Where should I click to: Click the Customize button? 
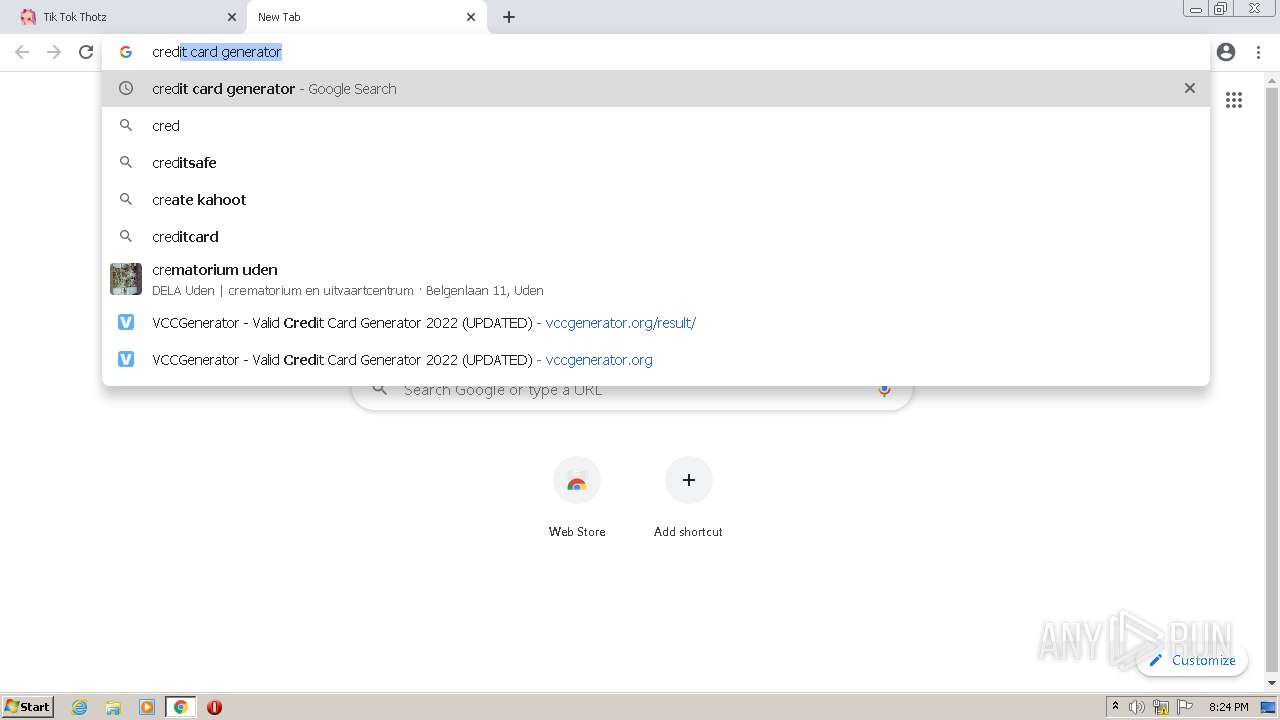coord(1192,660)
